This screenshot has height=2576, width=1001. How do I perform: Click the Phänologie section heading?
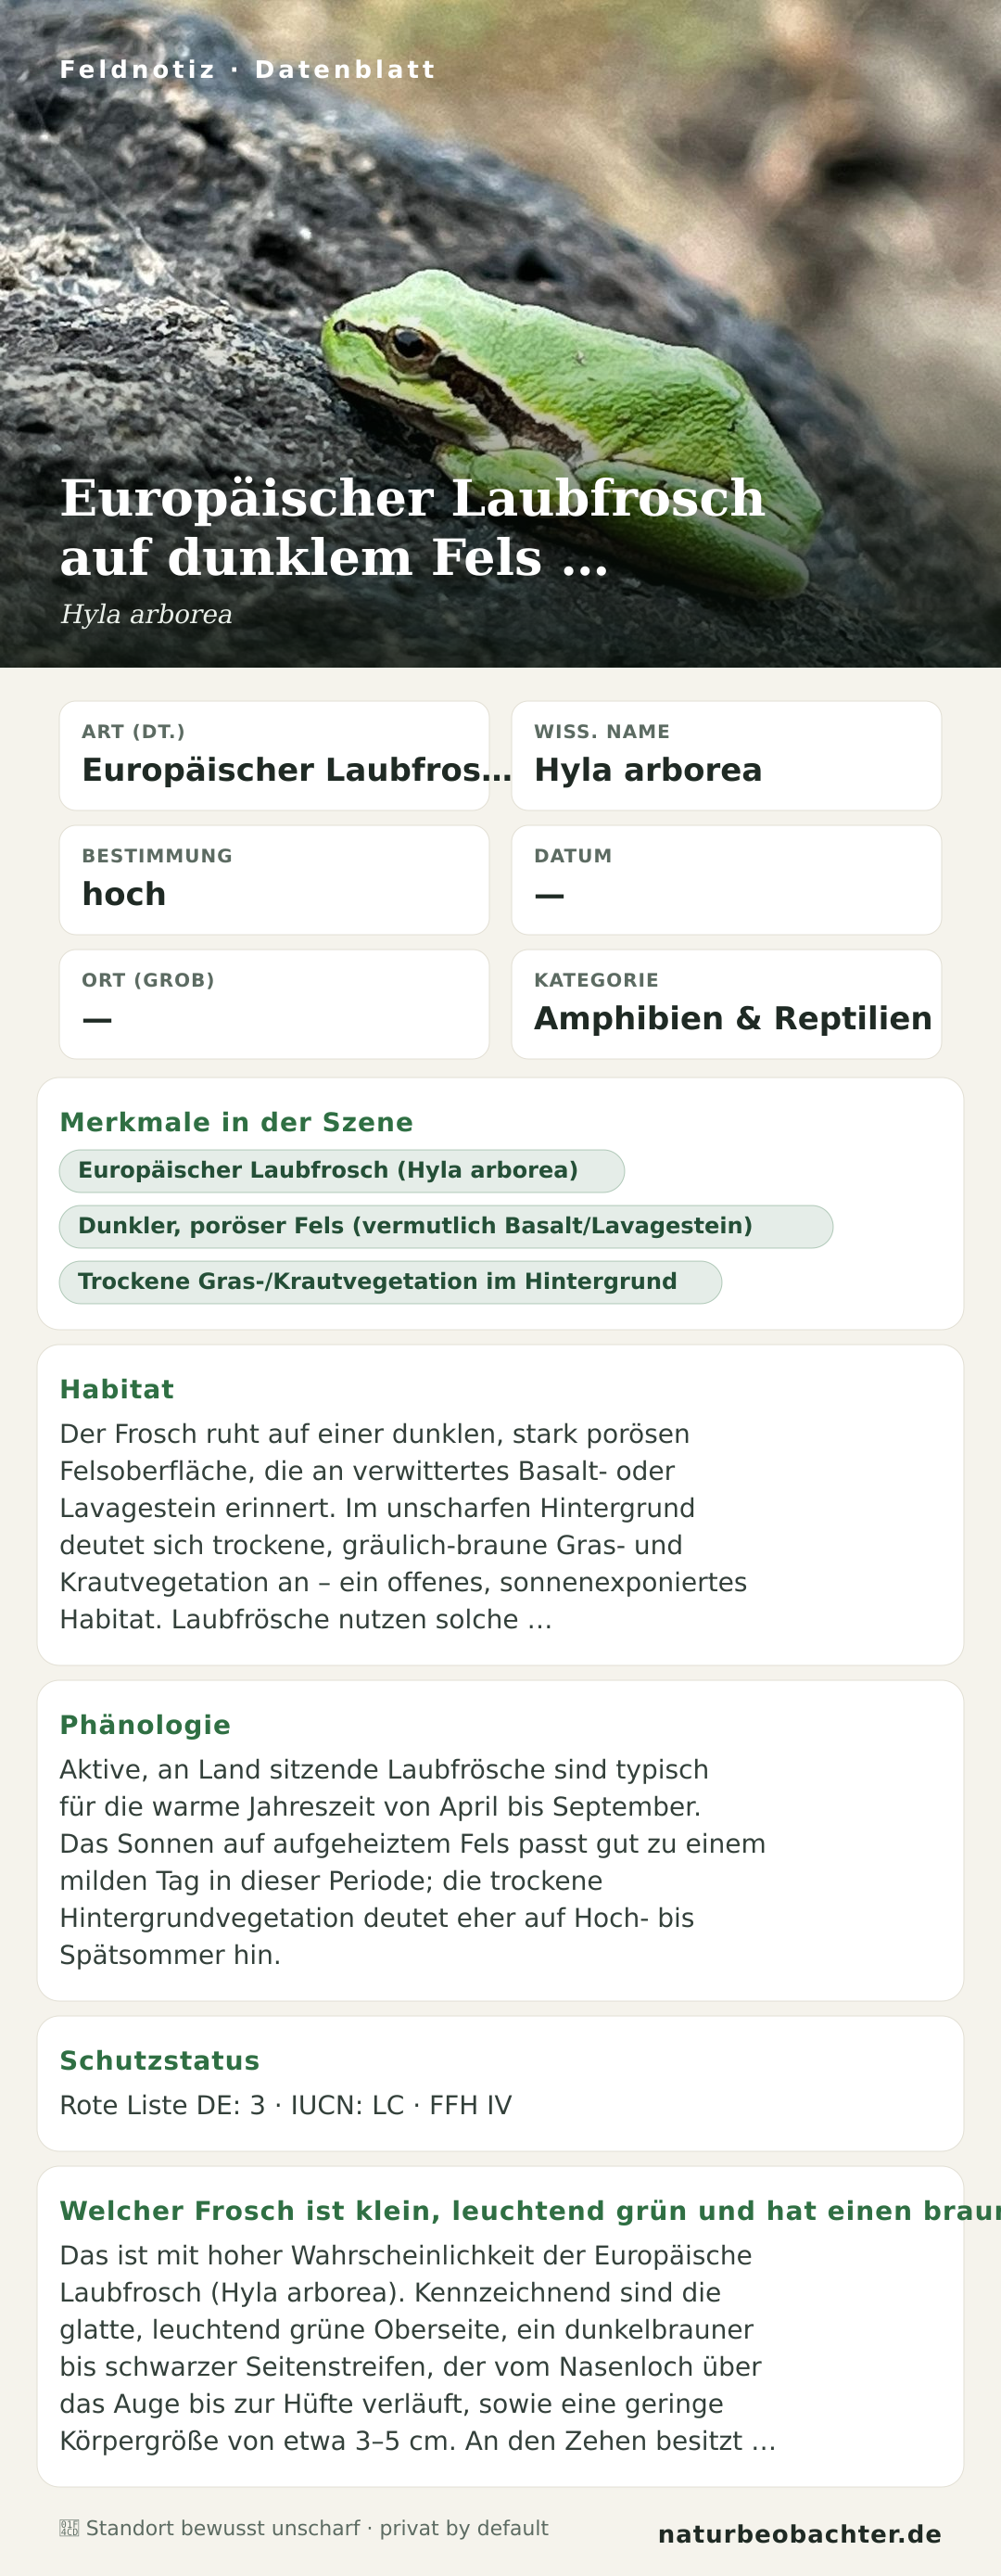145,1725
